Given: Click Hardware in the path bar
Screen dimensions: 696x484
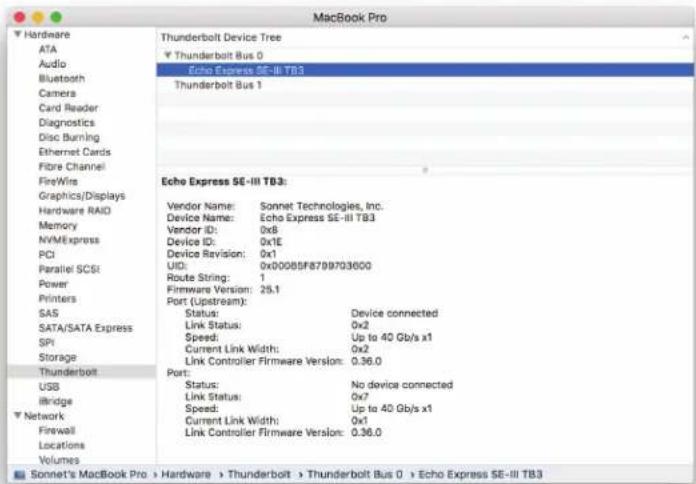Looking at the screenshot, I should click(186, 474).
